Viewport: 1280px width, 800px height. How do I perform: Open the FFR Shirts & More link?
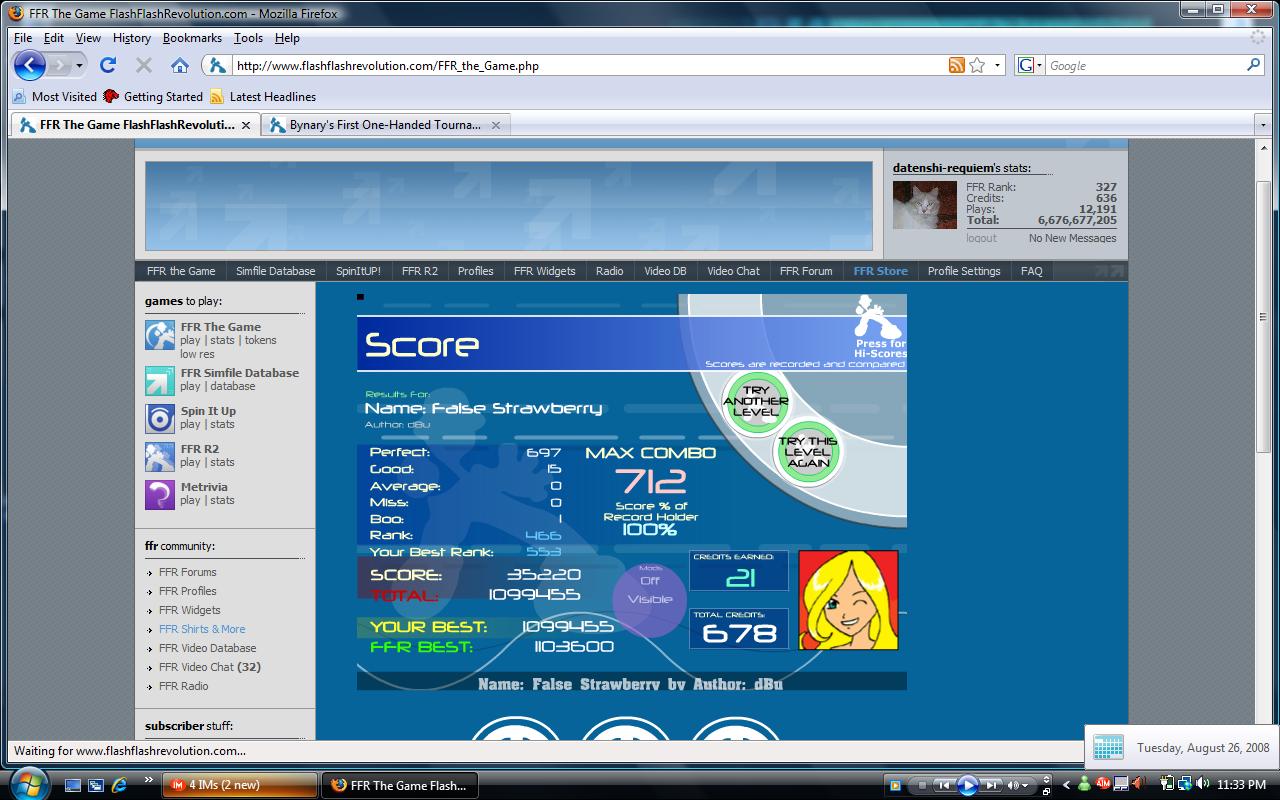click(x=202, y=629)
